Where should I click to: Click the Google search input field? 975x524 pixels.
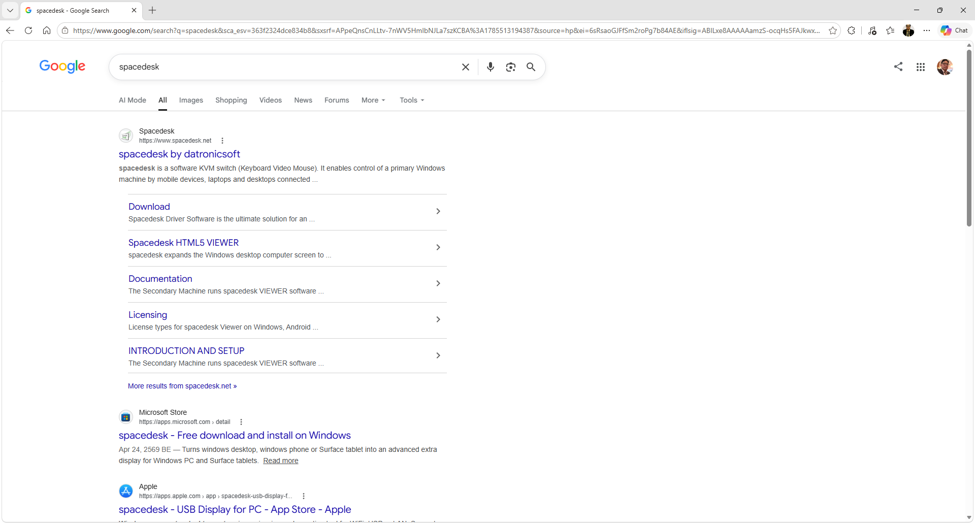click(286, 67)
